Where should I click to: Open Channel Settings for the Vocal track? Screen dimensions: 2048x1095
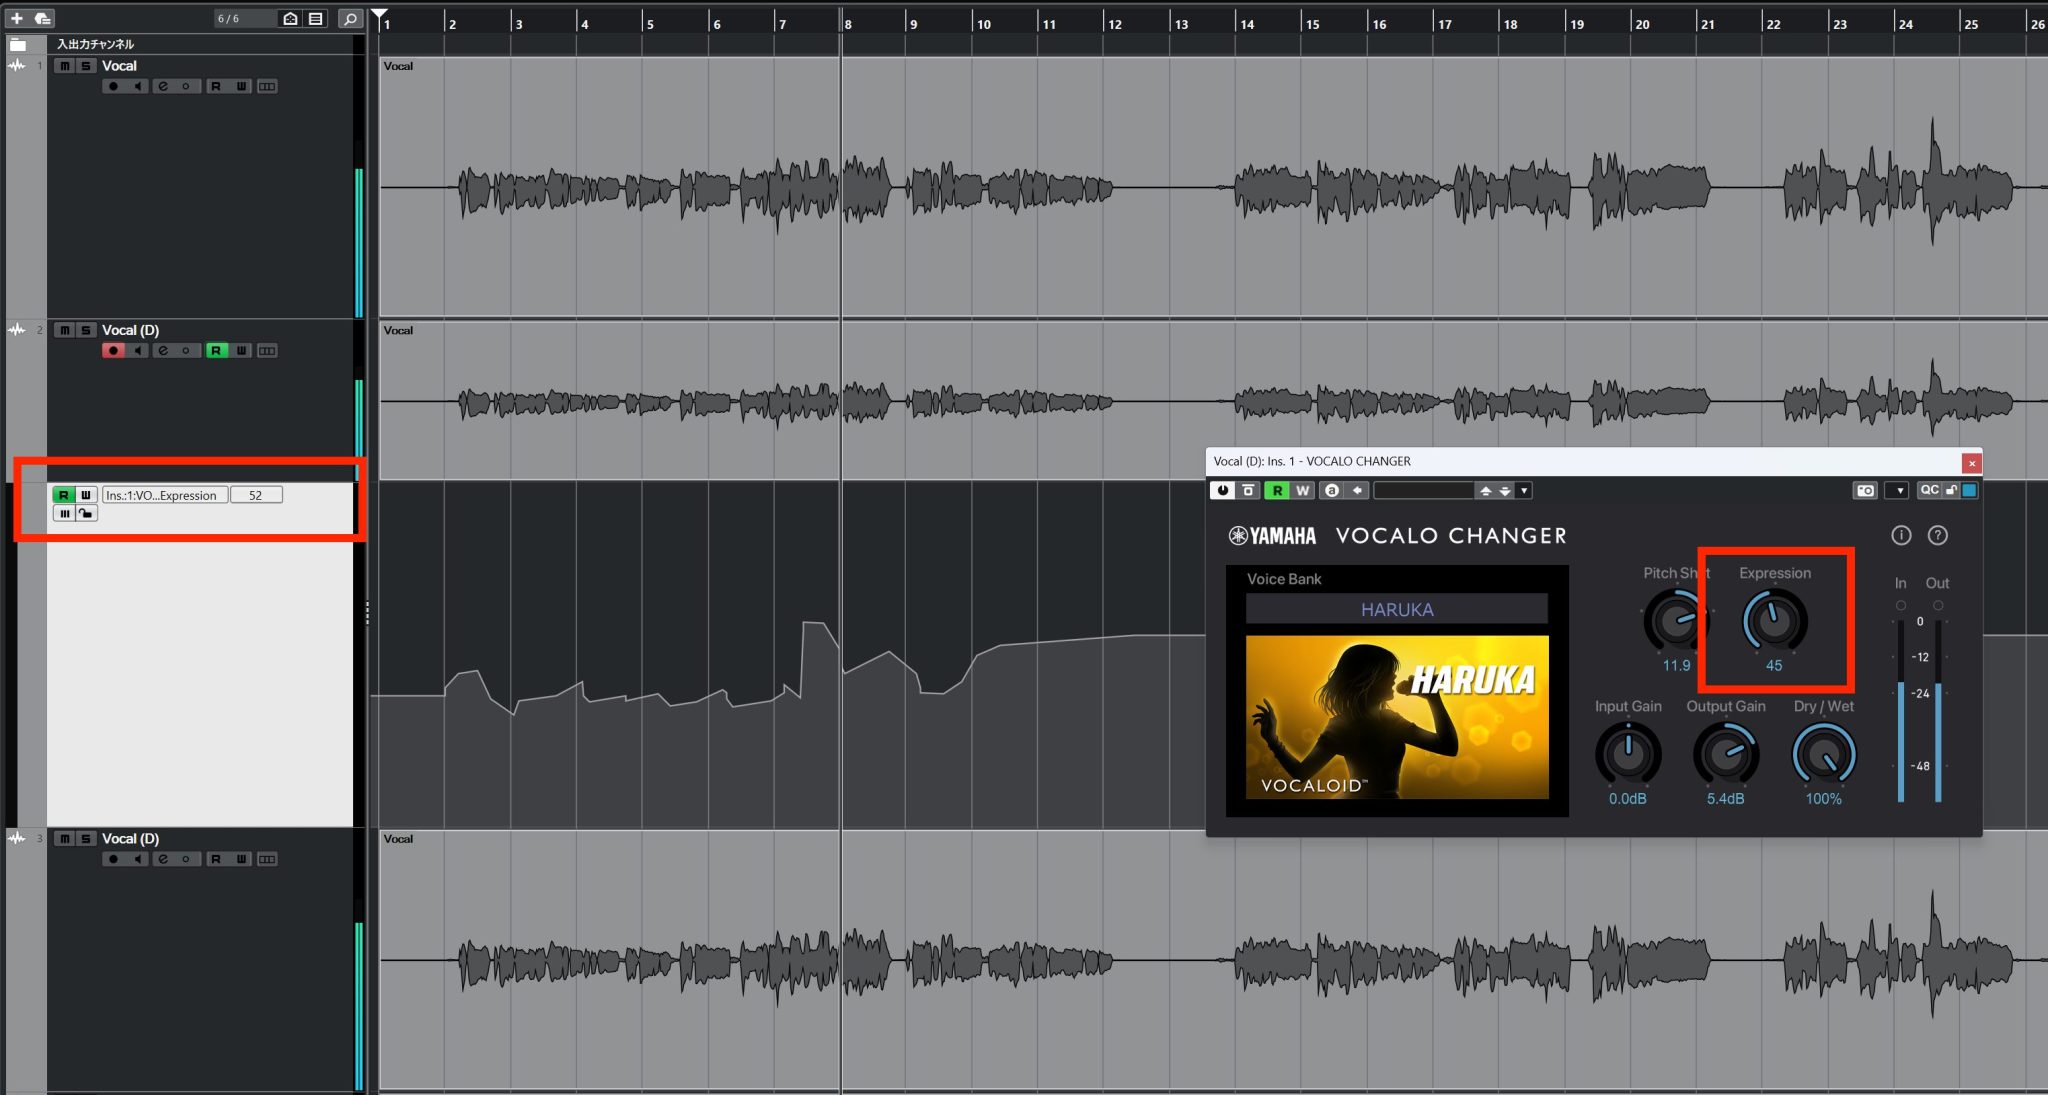(x=161, y=86)
